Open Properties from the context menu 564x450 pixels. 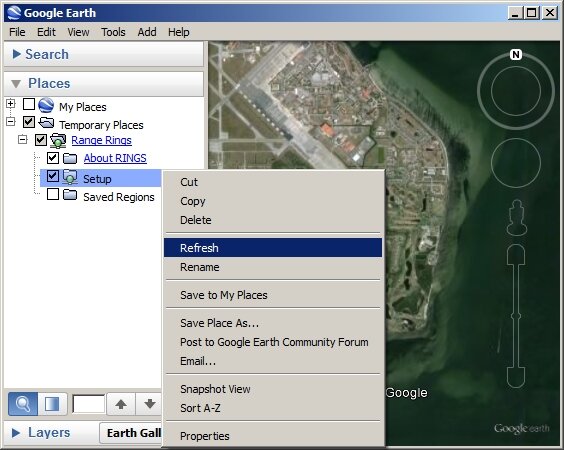click(273, 436)
